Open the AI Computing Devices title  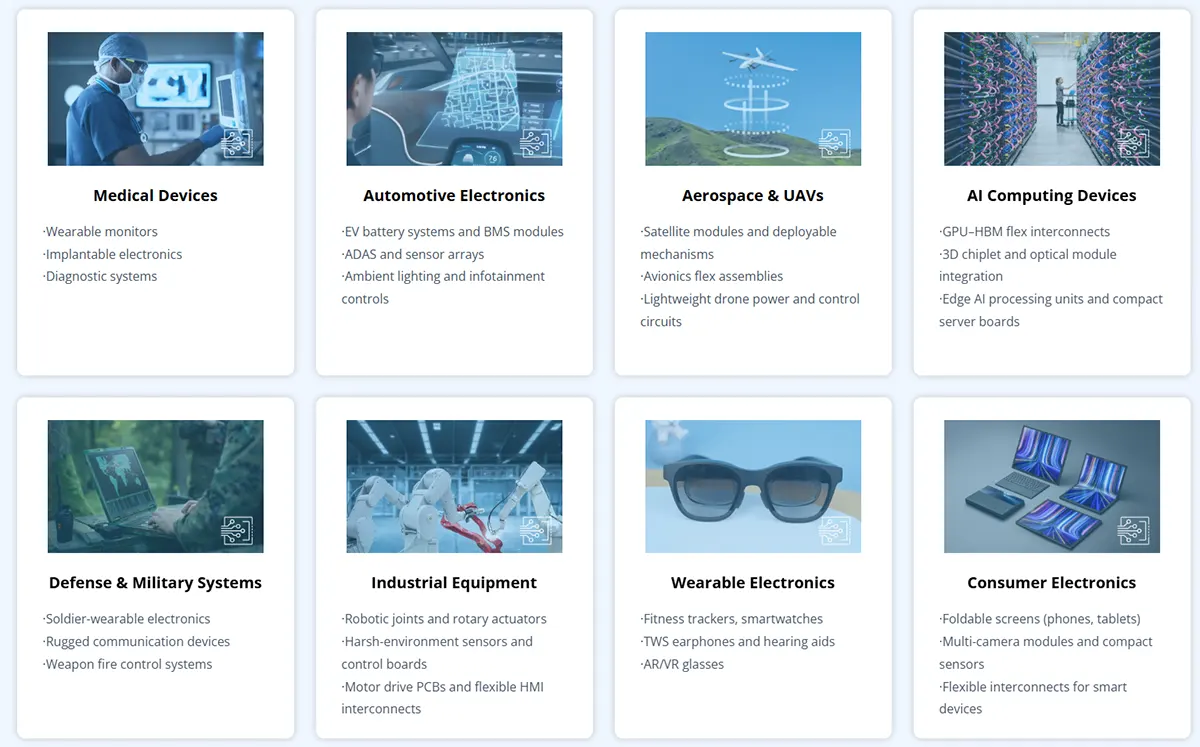pyautogui.click(x=1052, y=196)
